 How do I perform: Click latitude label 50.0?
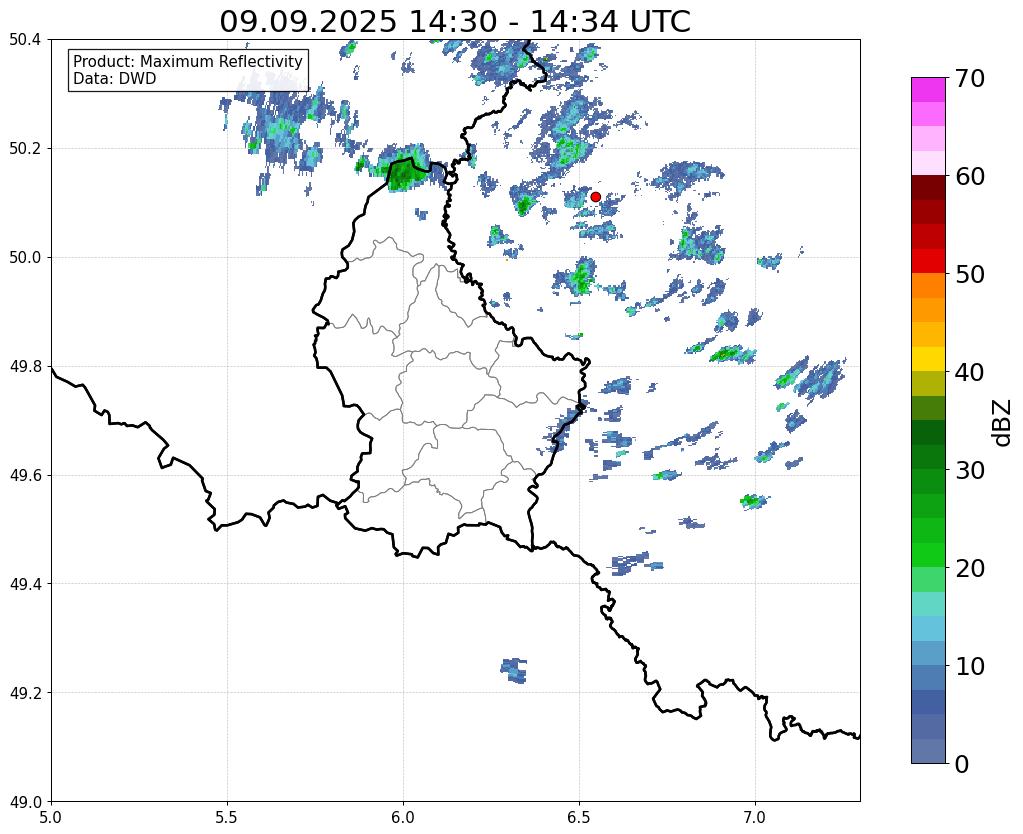click(x=25, y=258)
